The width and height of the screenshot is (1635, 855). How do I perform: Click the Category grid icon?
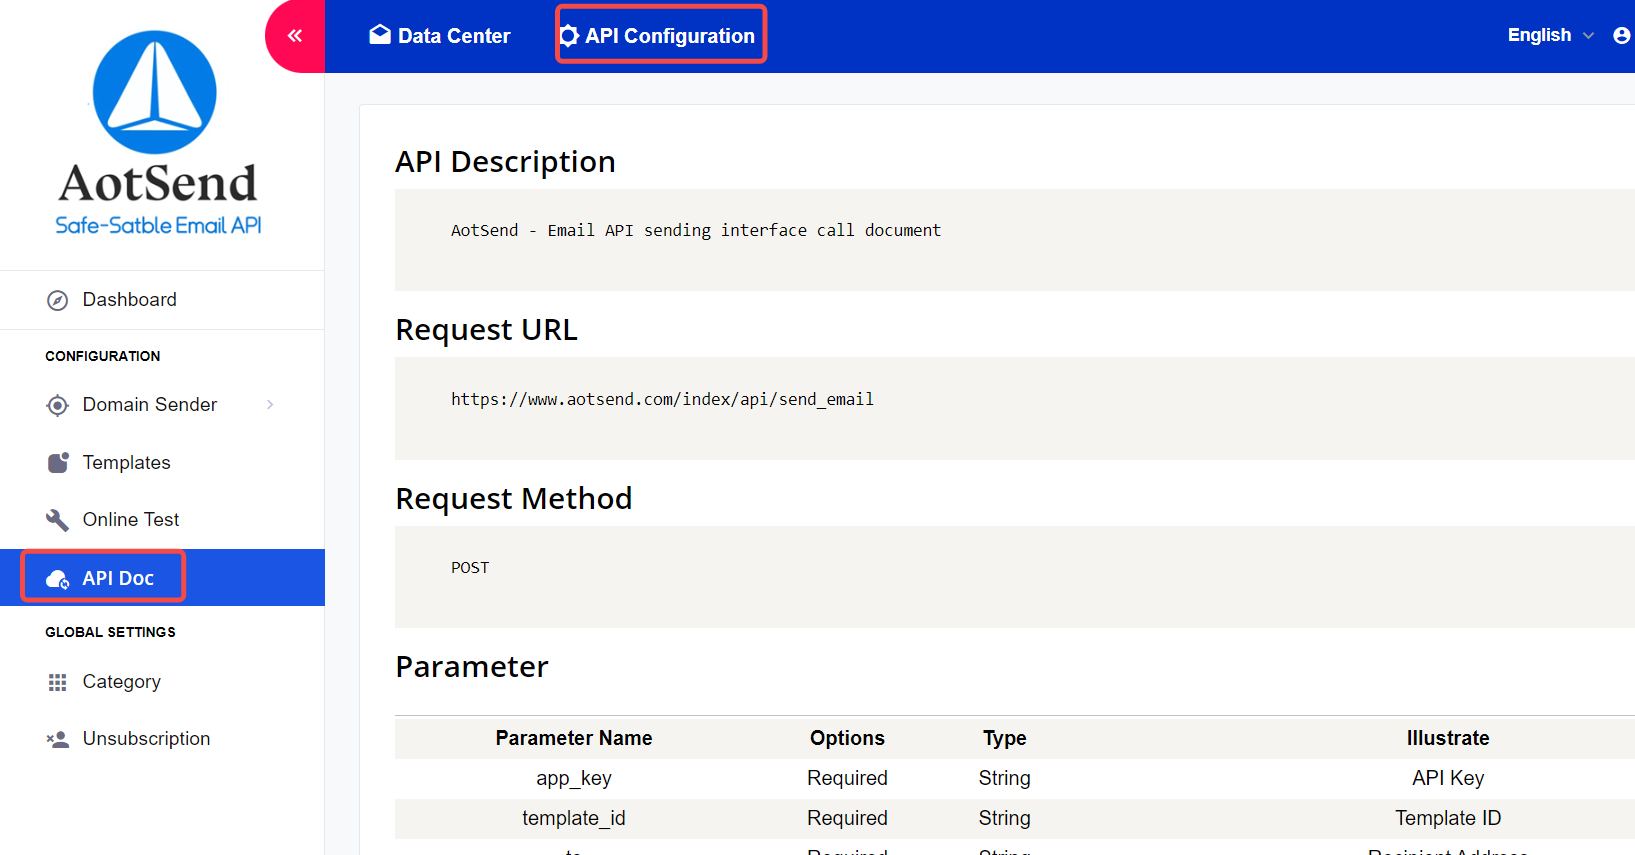(x=58, y=682)
